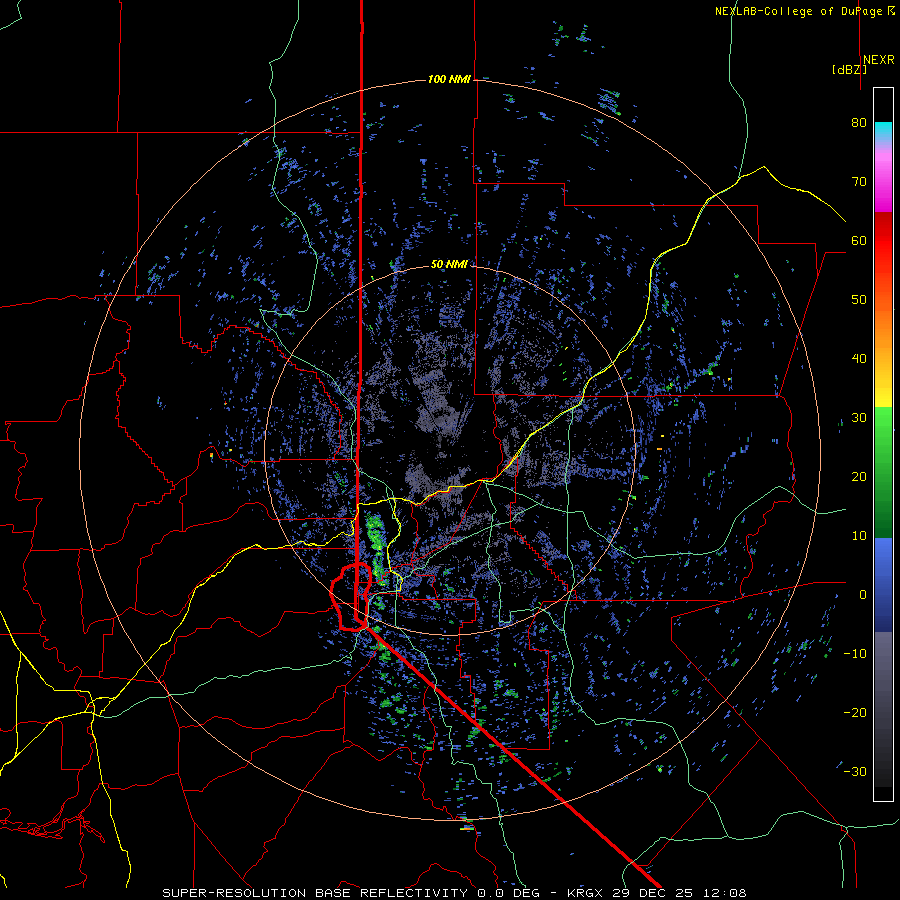Click the -20 value on dBZ scale
Image resolution: width=900 pixels, height=900 pixels.
855,712
